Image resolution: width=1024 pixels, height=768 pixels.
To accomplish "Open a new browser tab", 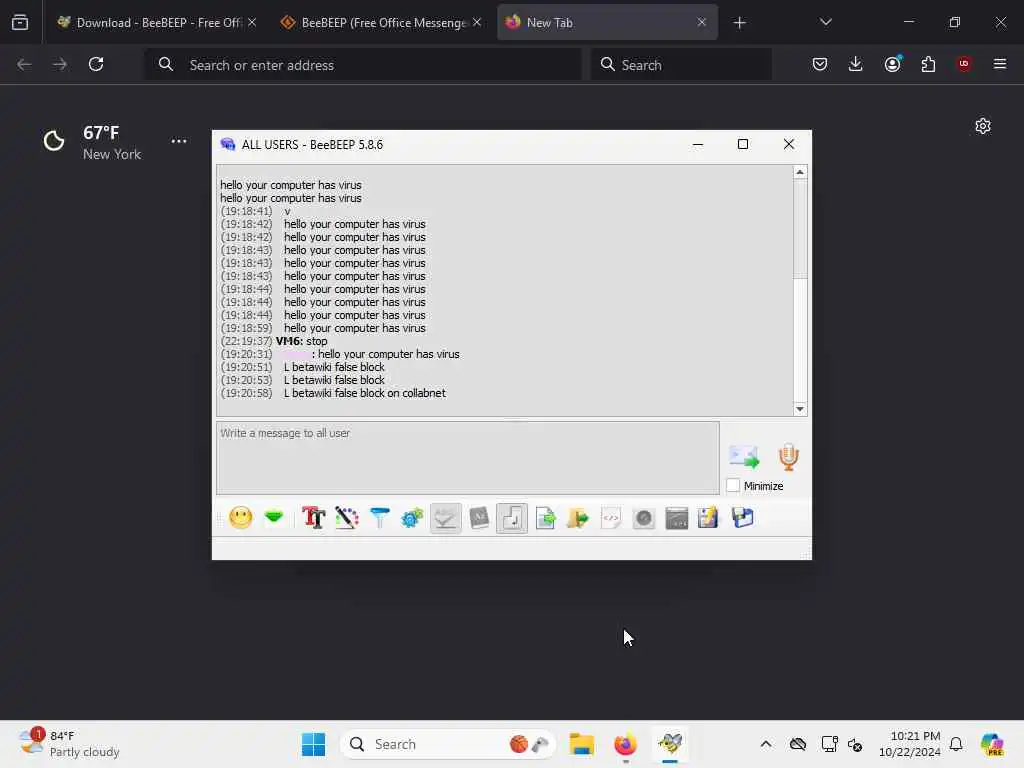I will click(x=740, y=23).
